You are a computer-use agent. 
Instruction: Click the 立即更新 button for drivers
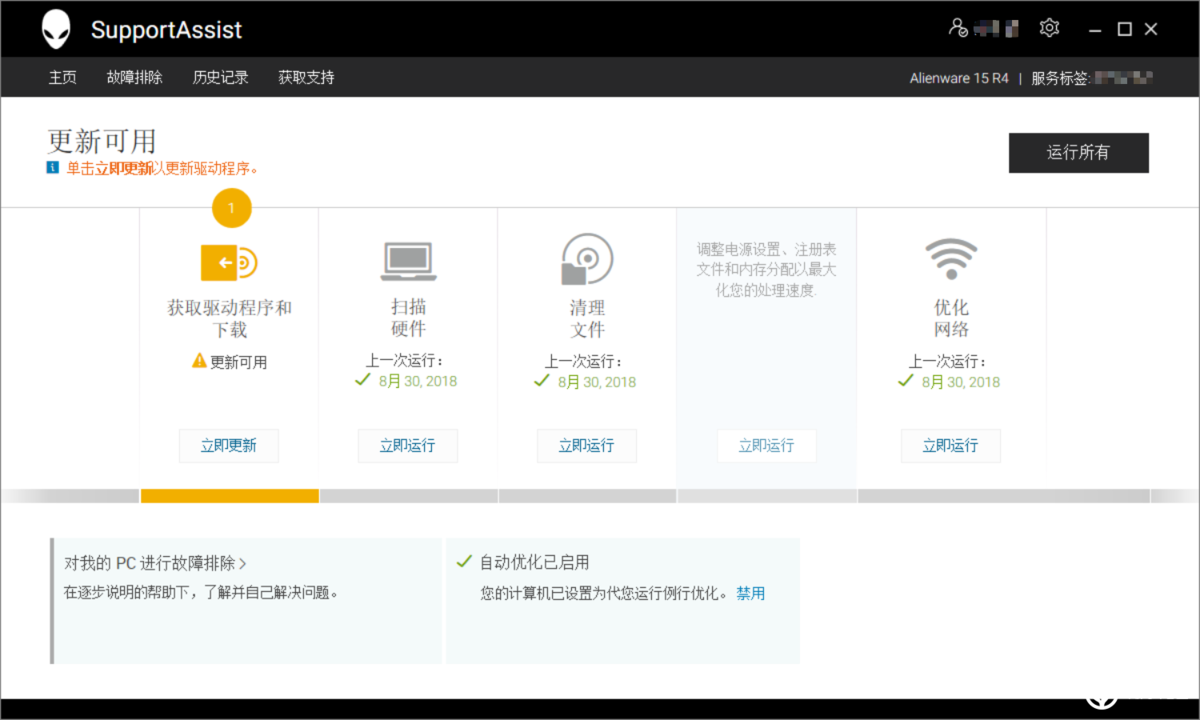tap(229, 446)
